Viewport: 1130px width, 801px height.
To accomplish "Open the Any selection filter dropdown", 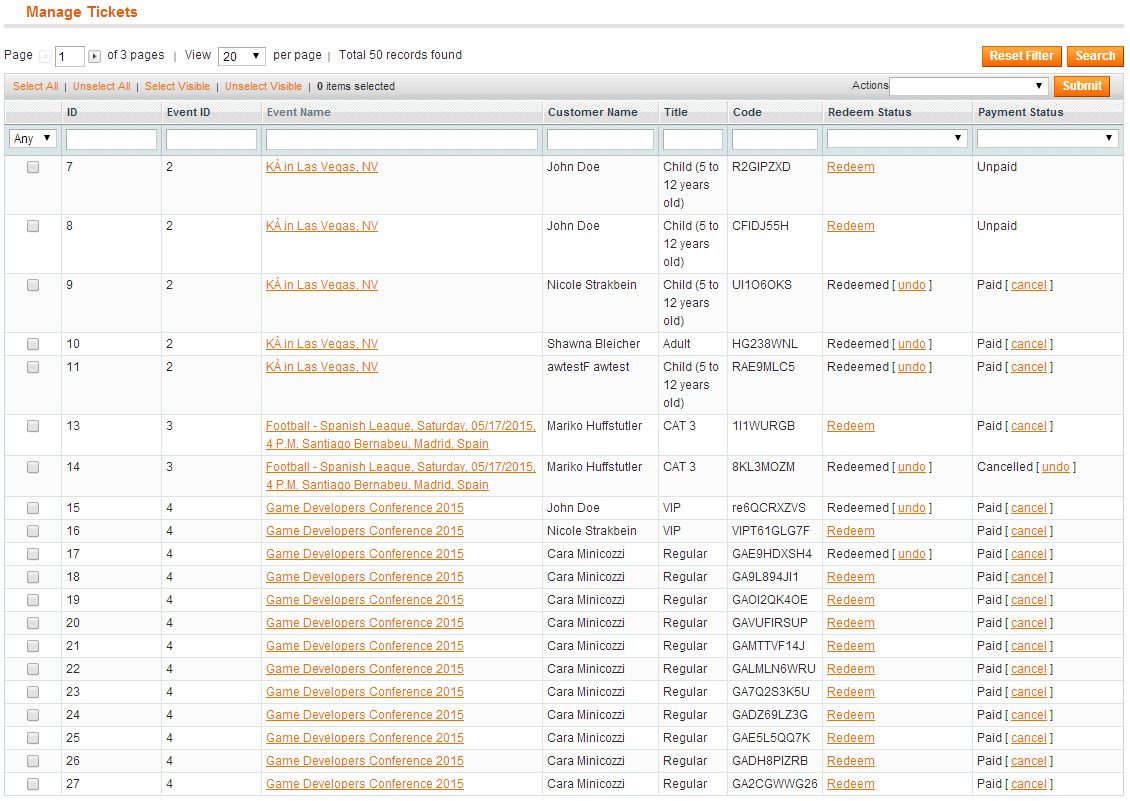I will pyautogui.click(x=33, y=138).
